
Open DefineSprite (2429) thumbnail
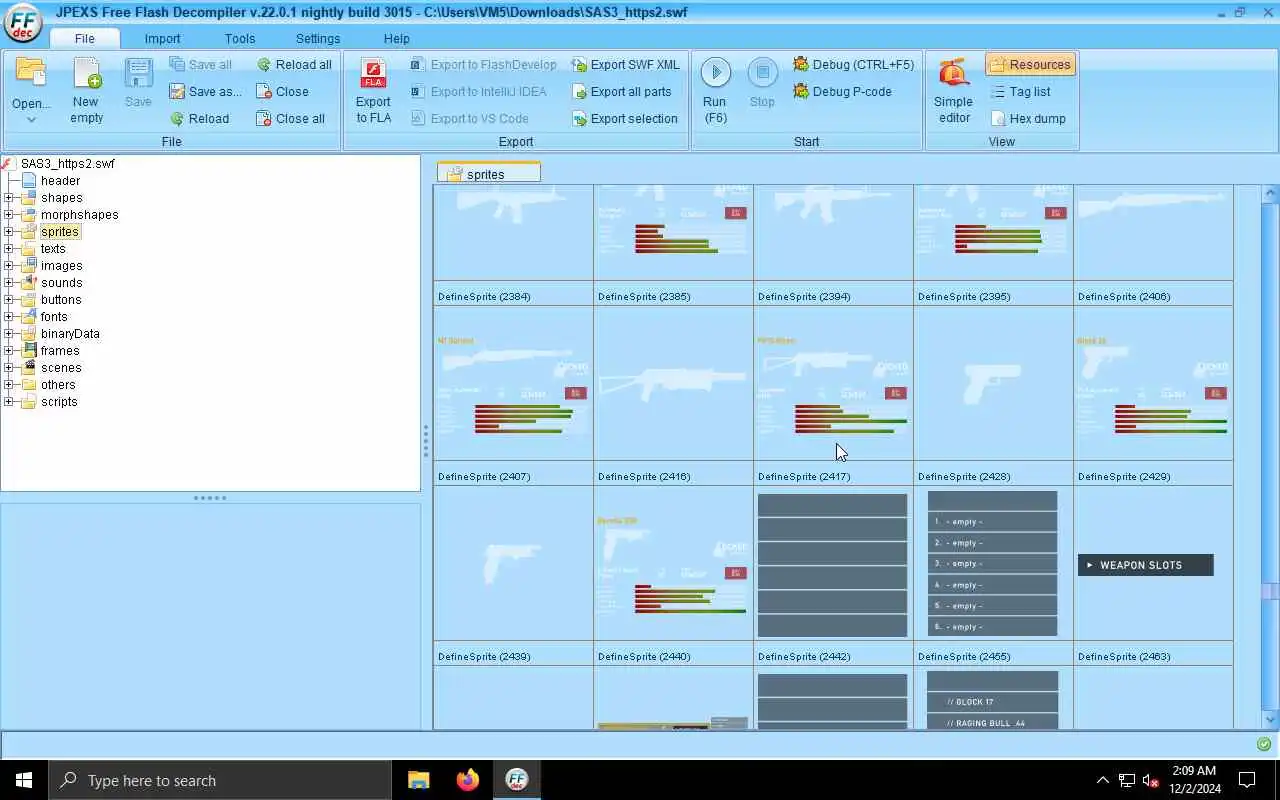coord(1153,385)
